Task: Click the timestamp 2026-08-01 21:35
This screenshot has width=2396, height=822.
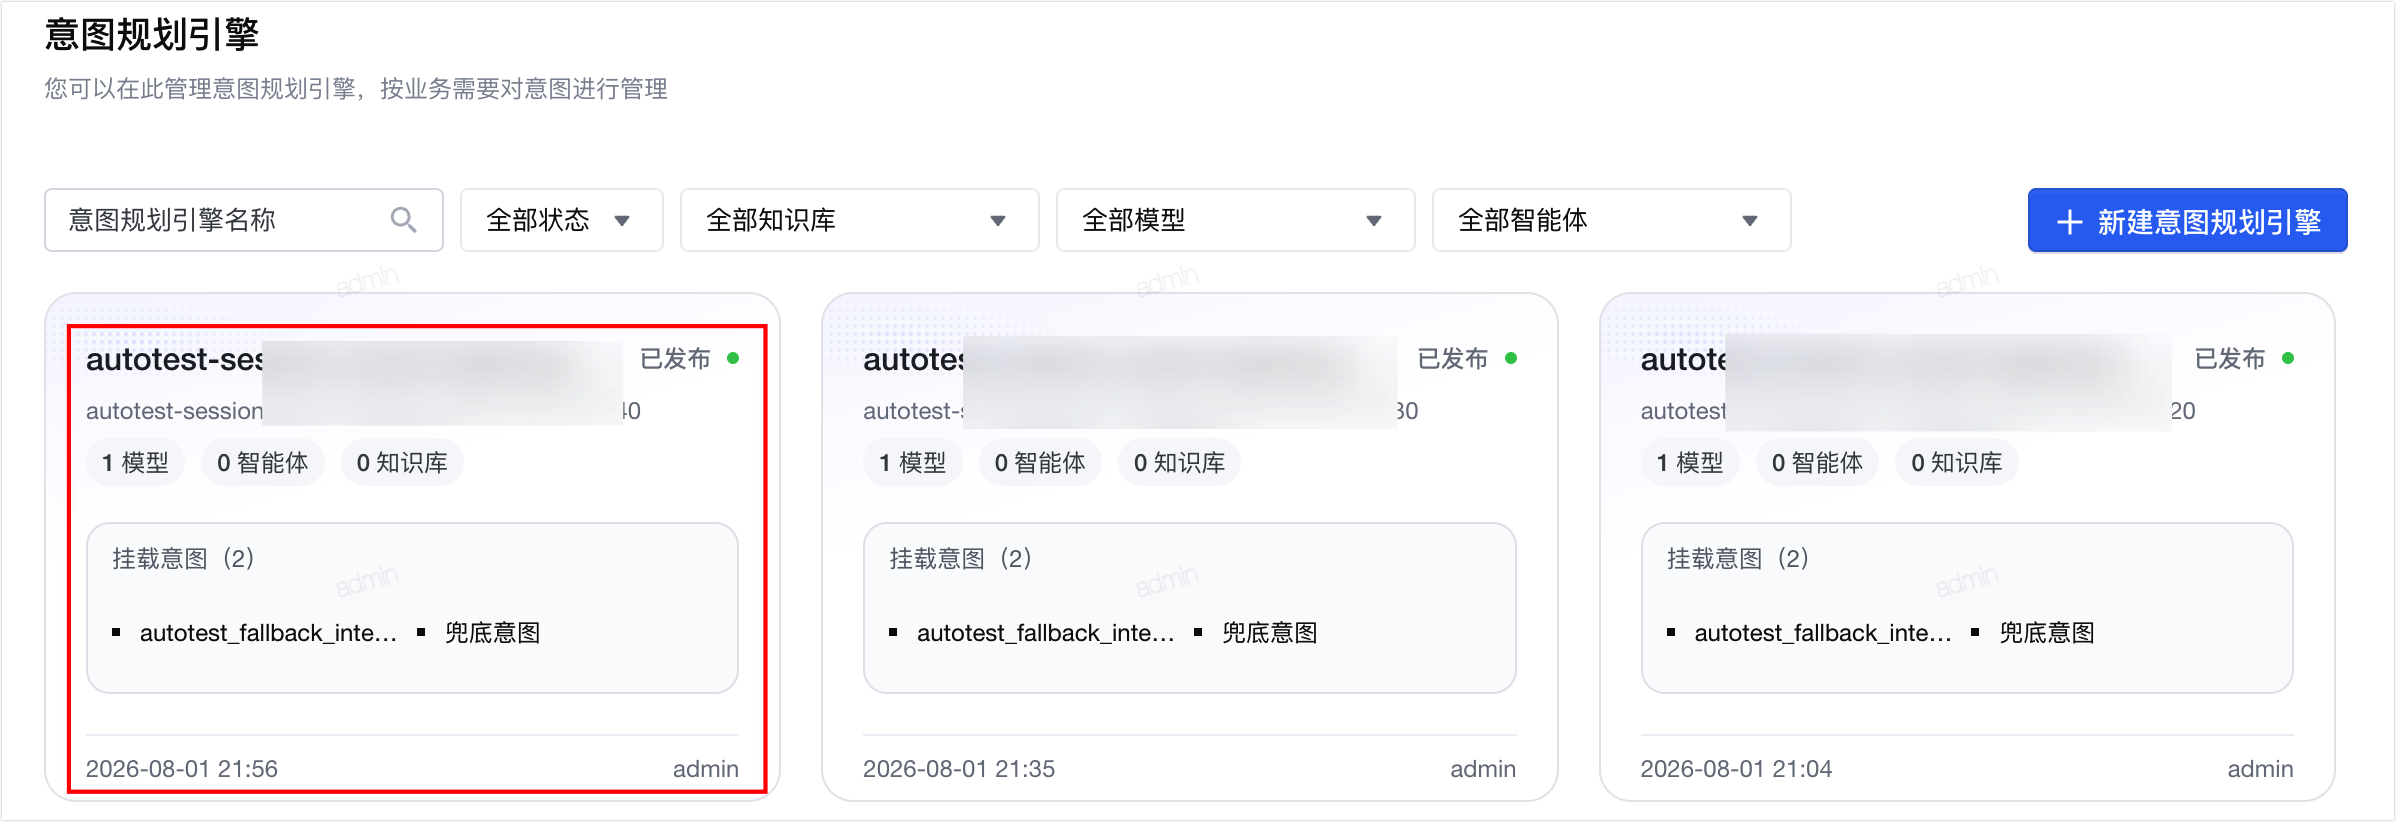Action: 959,769
